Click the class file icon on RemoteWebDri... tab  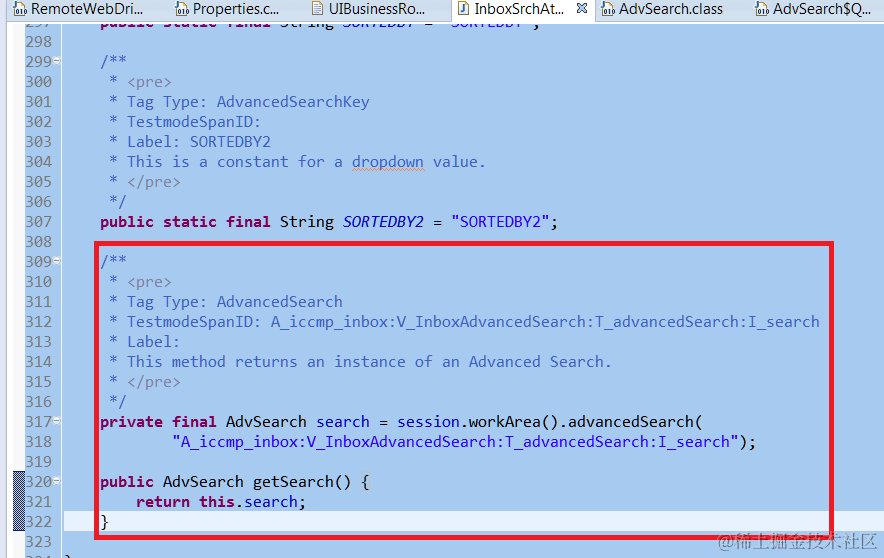pyautogui.click(x=20, y=9)
